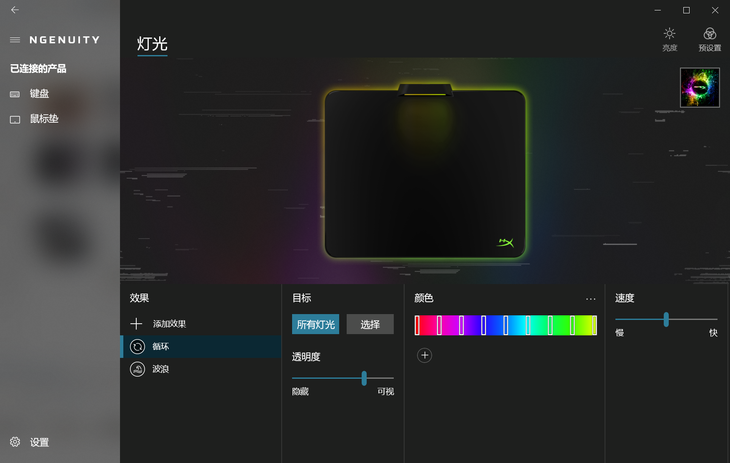Select the 灯光 tab
Image resolution: width=730 pixels, height=463 pixels.
(x=152, y=44)
